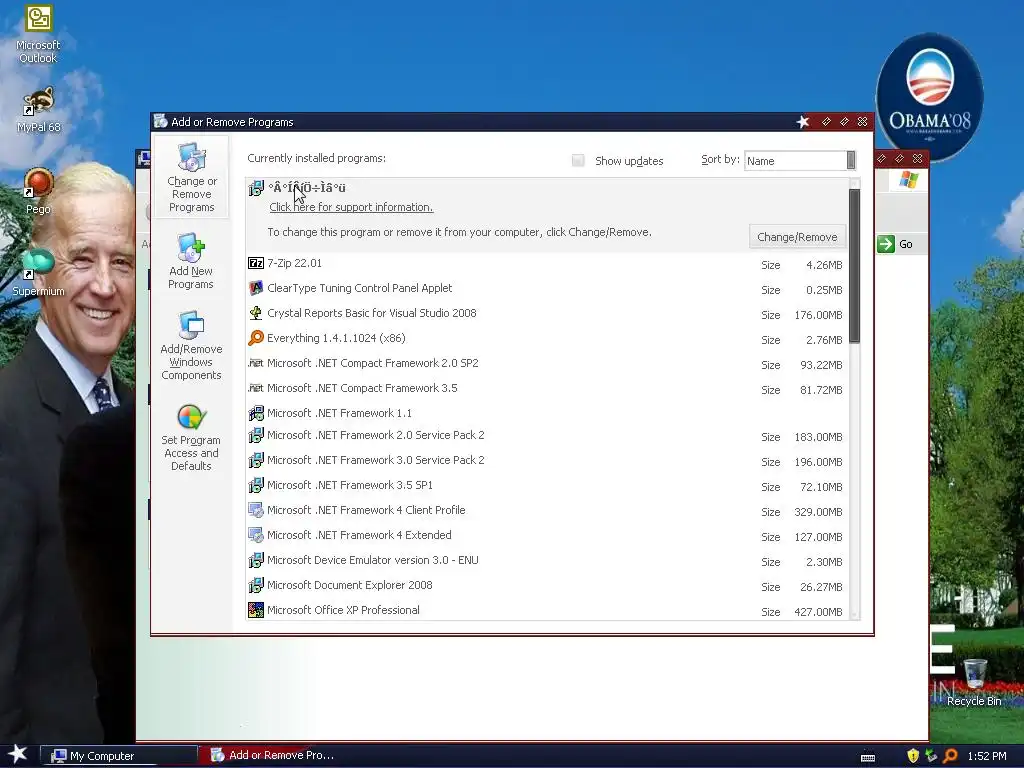Click the 176.00MB size value

(x=818, y=315)
